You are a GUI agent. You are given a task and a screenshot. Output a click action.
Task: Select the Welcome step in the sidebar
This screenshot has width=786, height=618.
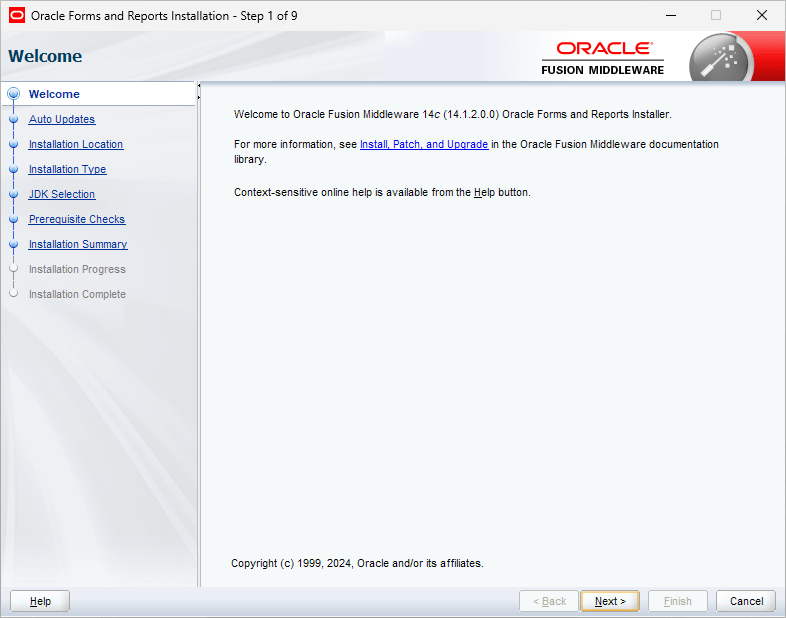(54, 94)
